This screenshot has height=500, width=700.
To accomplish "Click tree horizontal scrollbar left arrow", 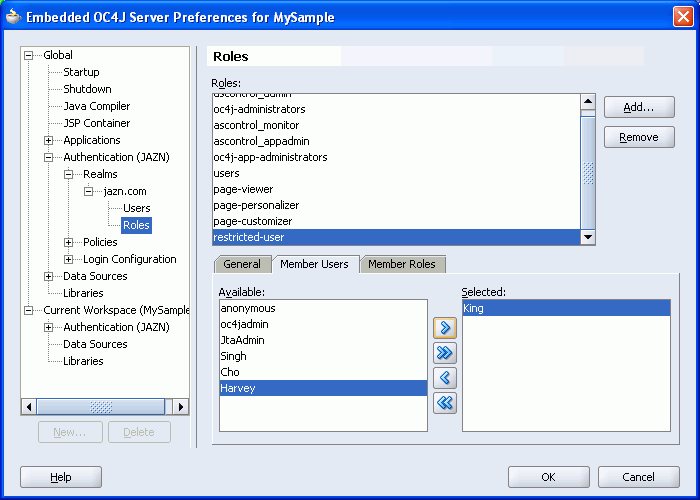I will pyautogui.click(x=29, y=407).
